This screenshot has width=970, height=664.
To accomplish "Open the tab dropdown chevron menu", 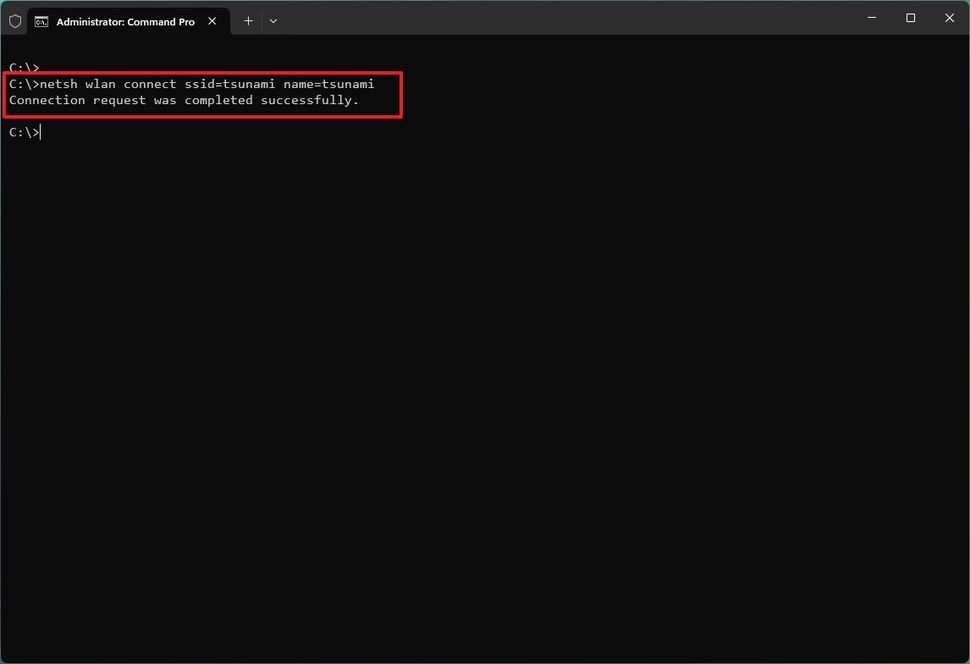I will [273, 20].
